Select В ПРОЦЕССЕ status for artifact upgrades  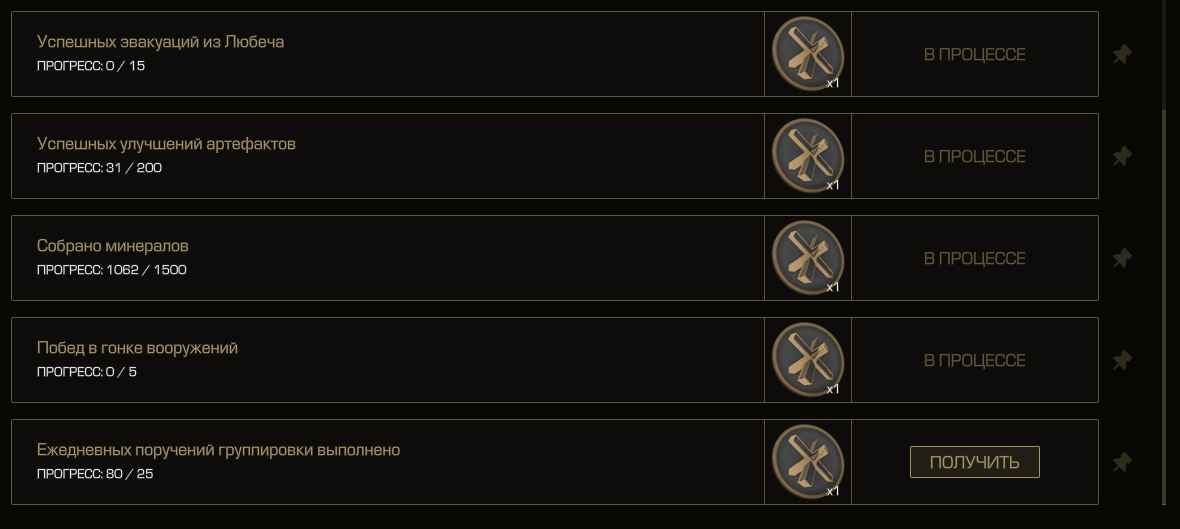tap(975, 157)
